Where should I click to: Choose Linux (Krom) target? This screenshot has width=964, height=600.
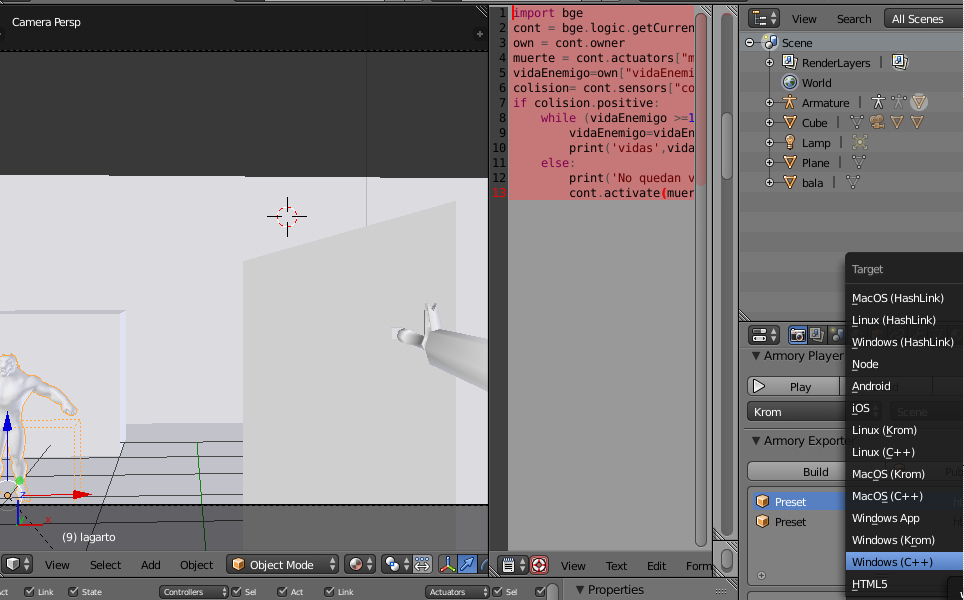[x=904, y=430]
